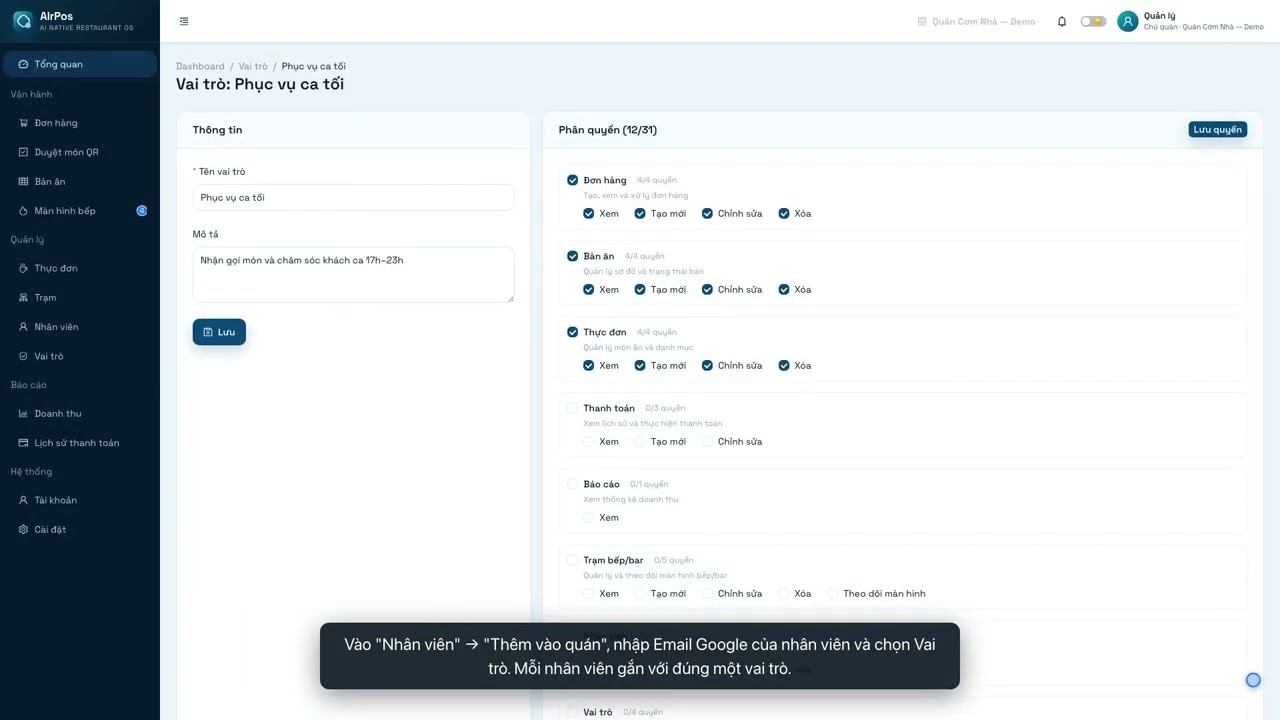Uncheck Tạo mới under Đơn hàng
The height and width of the screenshot is (720, 1280).
[x=640, y=213]
